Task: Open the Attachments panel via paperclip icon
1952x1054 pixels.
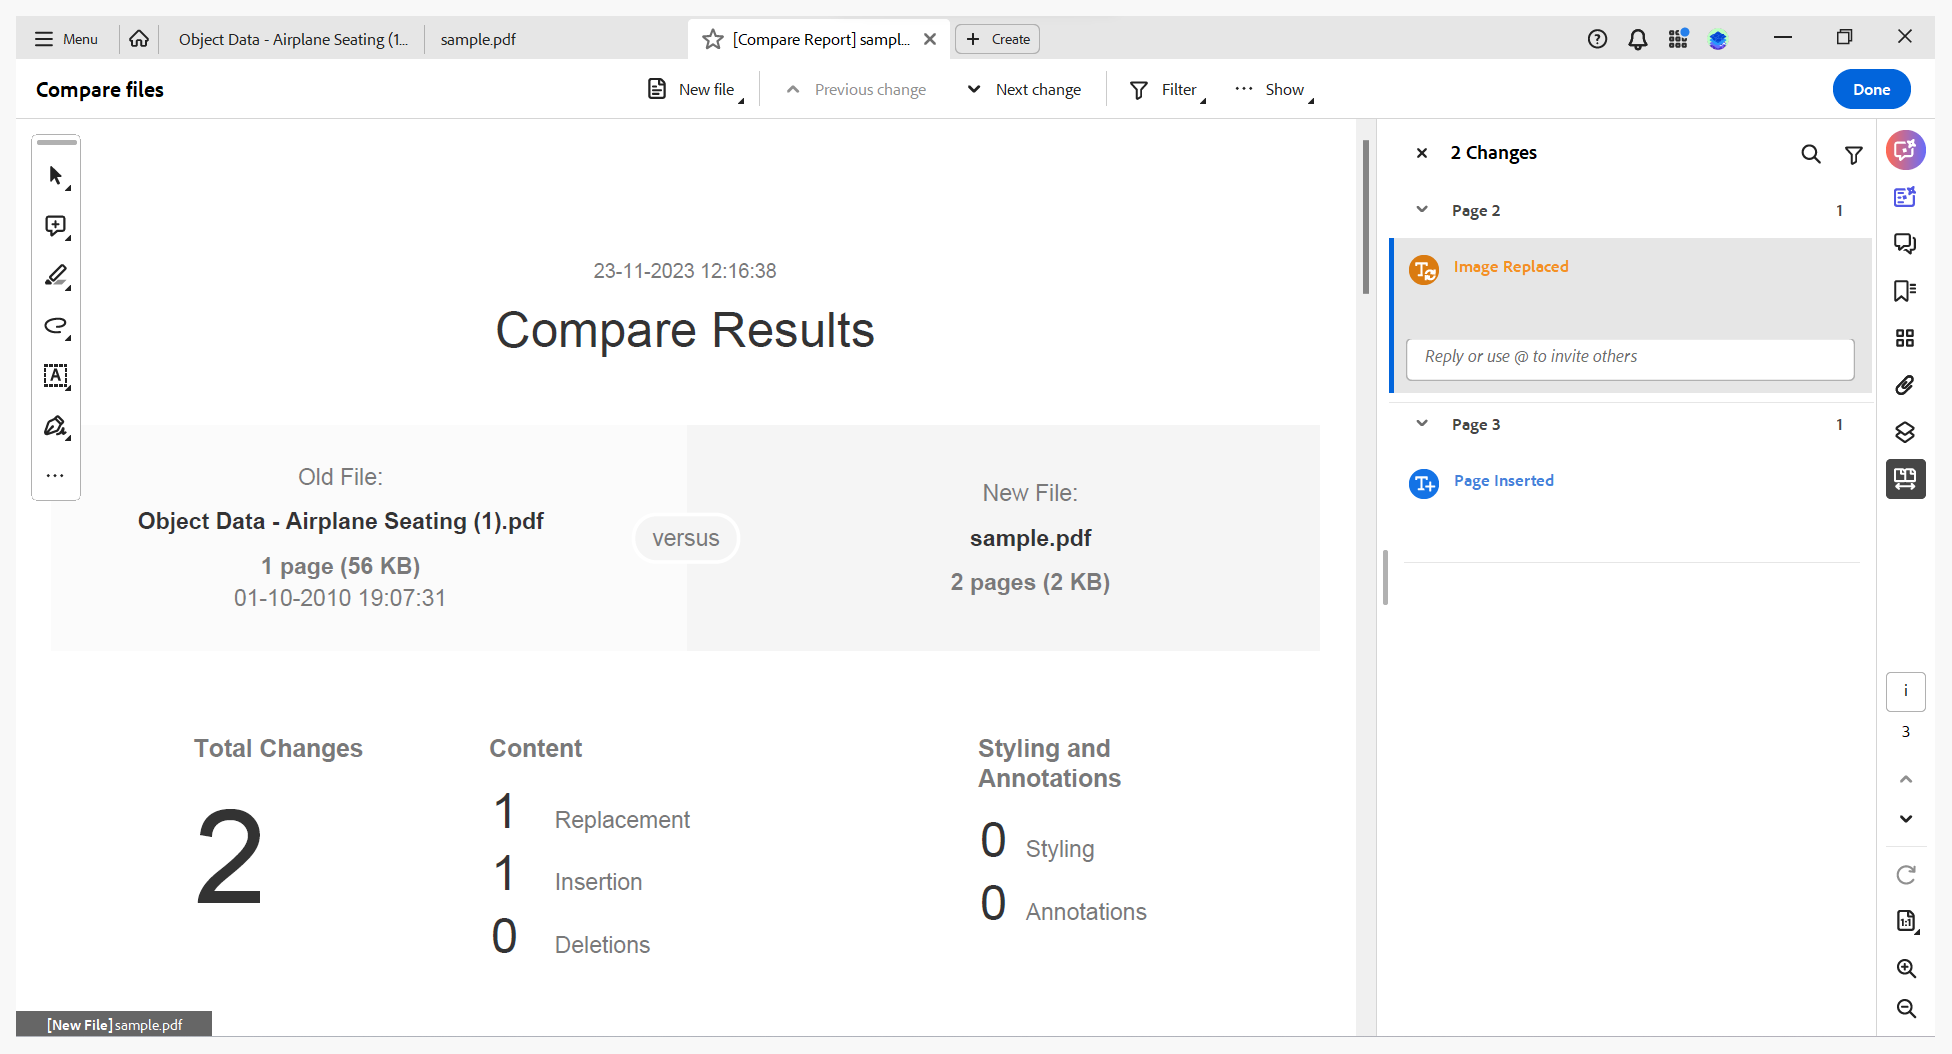Action: 1905,385
